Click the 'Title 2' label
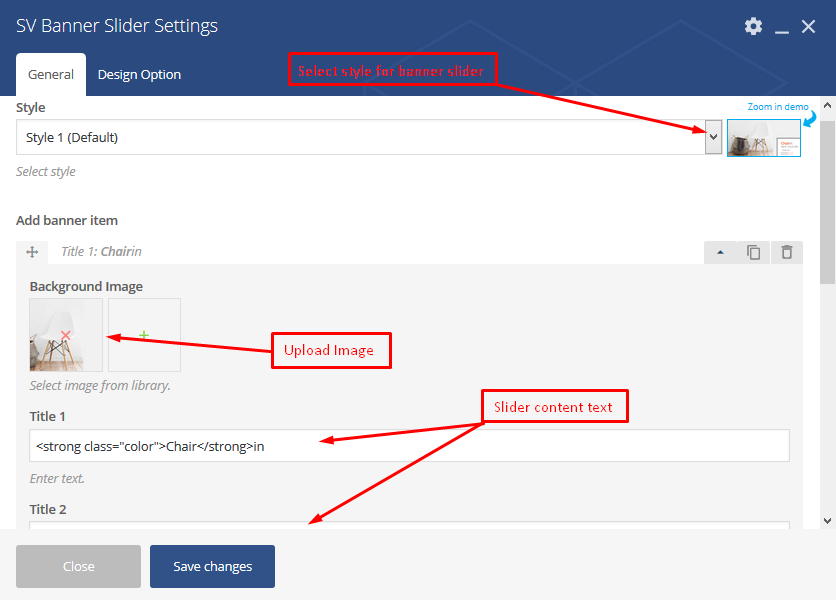 click(47, 509)
